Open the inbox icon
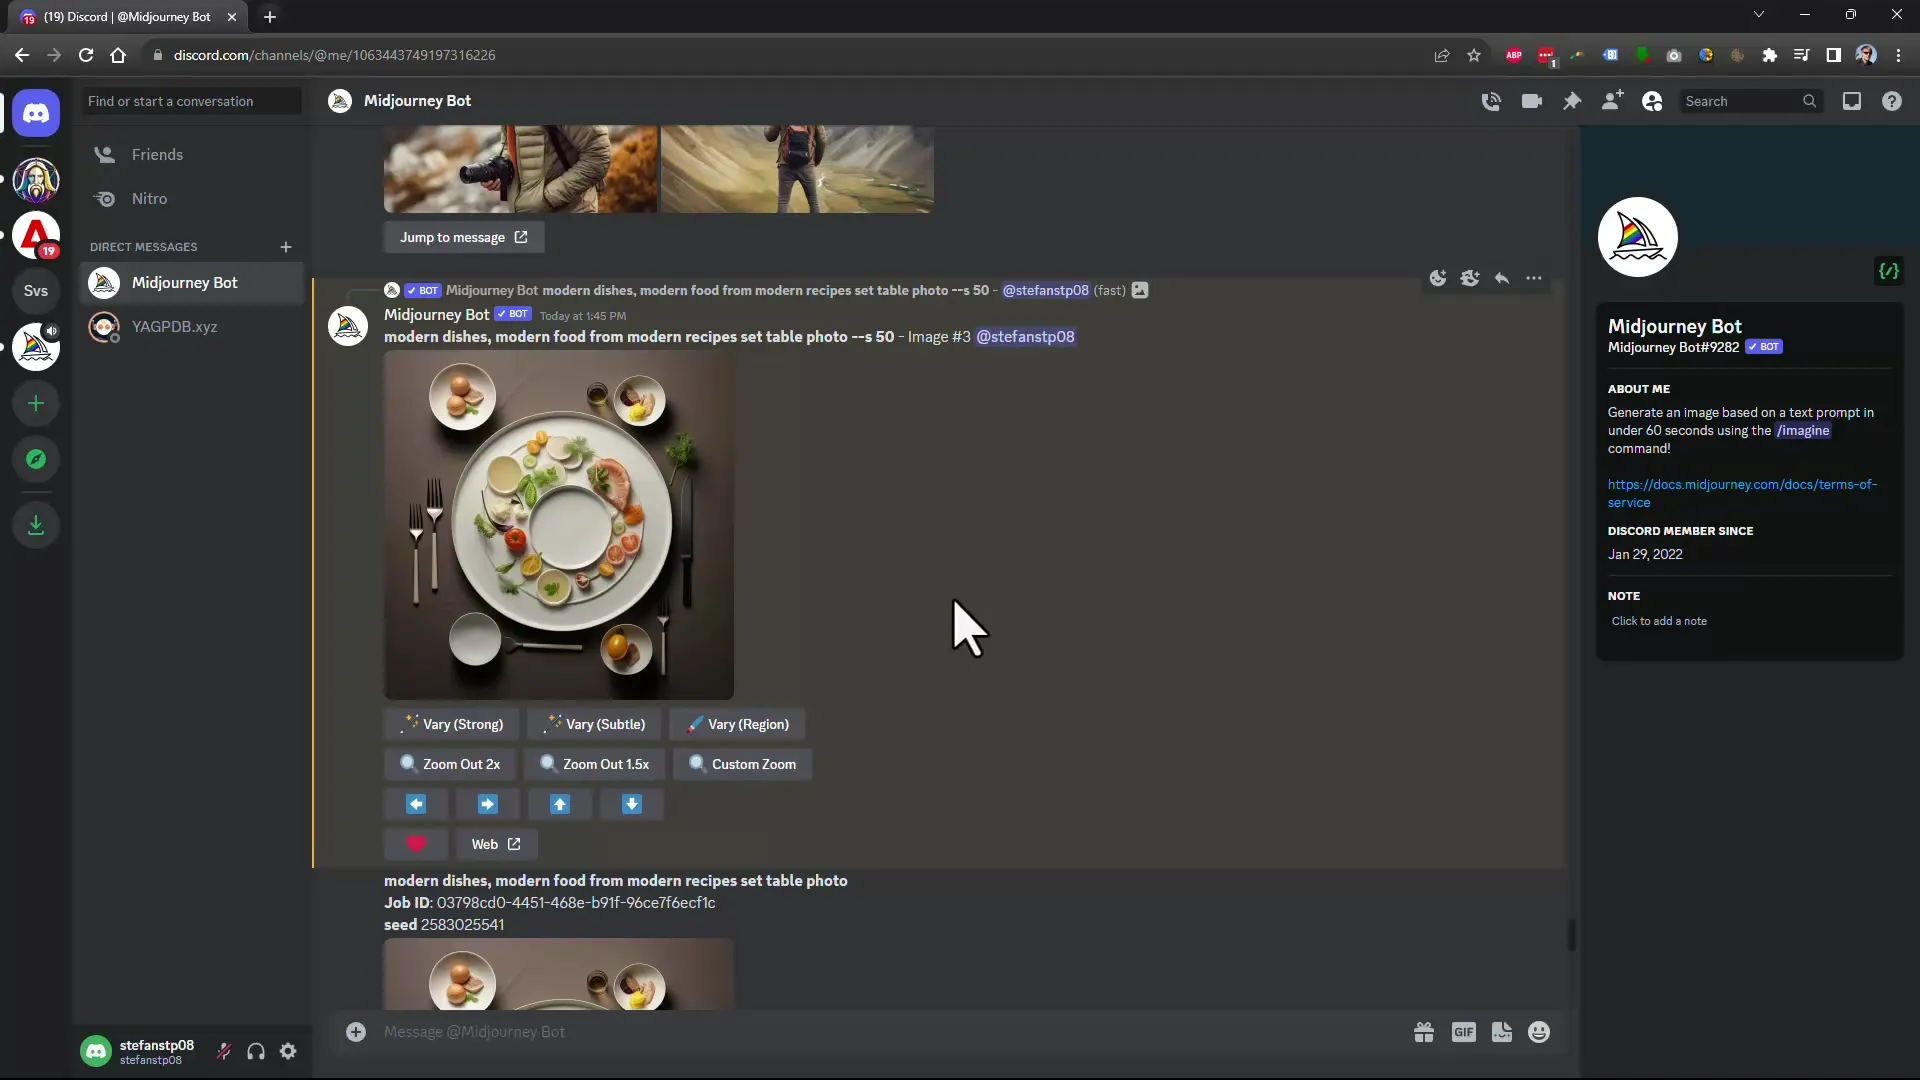 pos(1852,101)
